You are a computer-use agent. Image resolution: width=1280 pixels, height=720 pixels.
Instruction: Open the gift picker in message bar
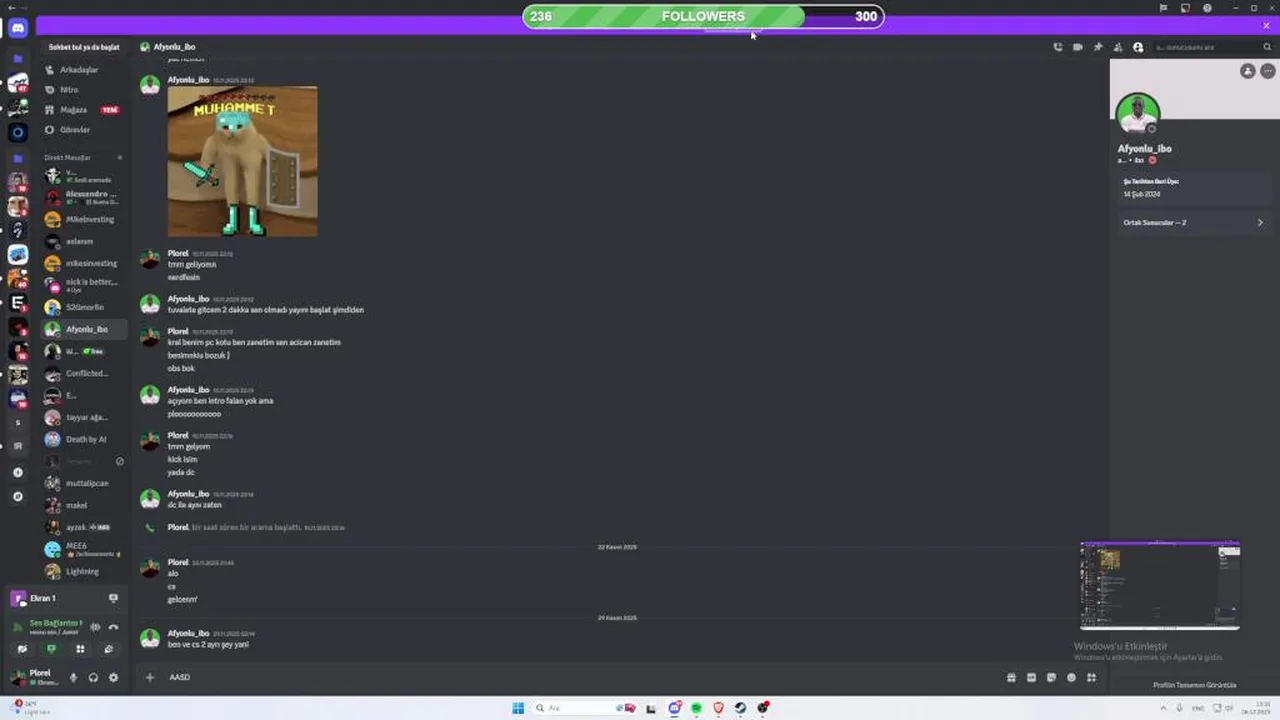point(1011,677)
